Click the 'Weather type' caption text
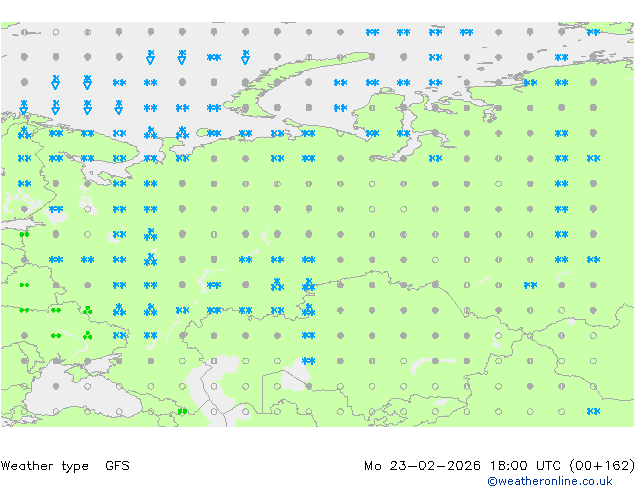The width and height of the screenshot is (634, 490). (45, 466)
